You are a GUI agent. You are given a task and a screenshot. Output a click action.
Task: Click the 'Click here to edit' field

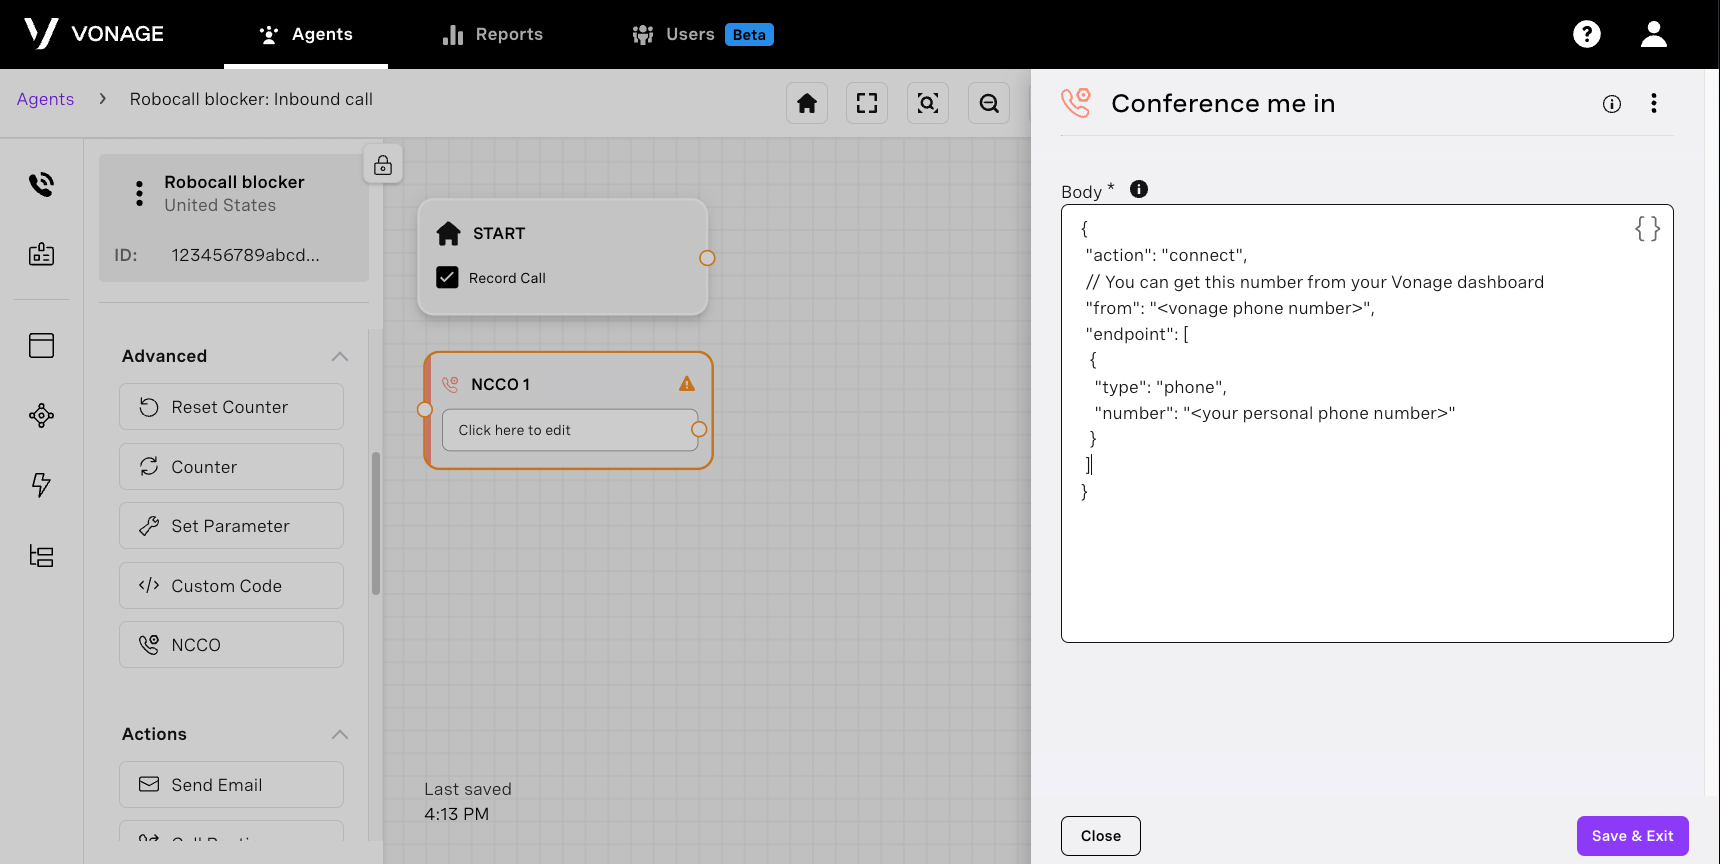coord(570,430)
